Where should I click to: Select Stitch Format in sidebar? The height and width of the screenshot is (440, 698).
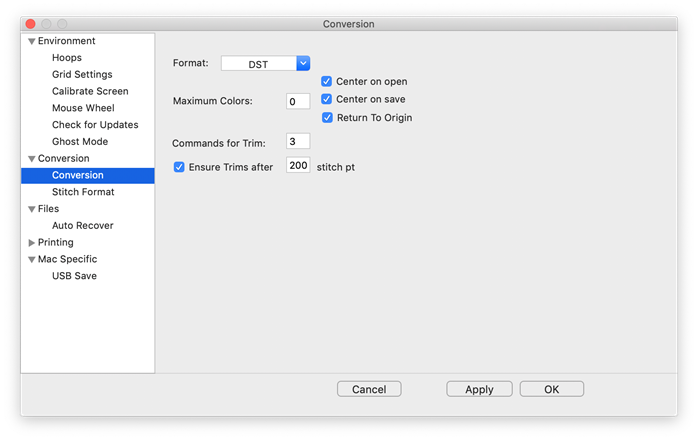coord(83,192)
